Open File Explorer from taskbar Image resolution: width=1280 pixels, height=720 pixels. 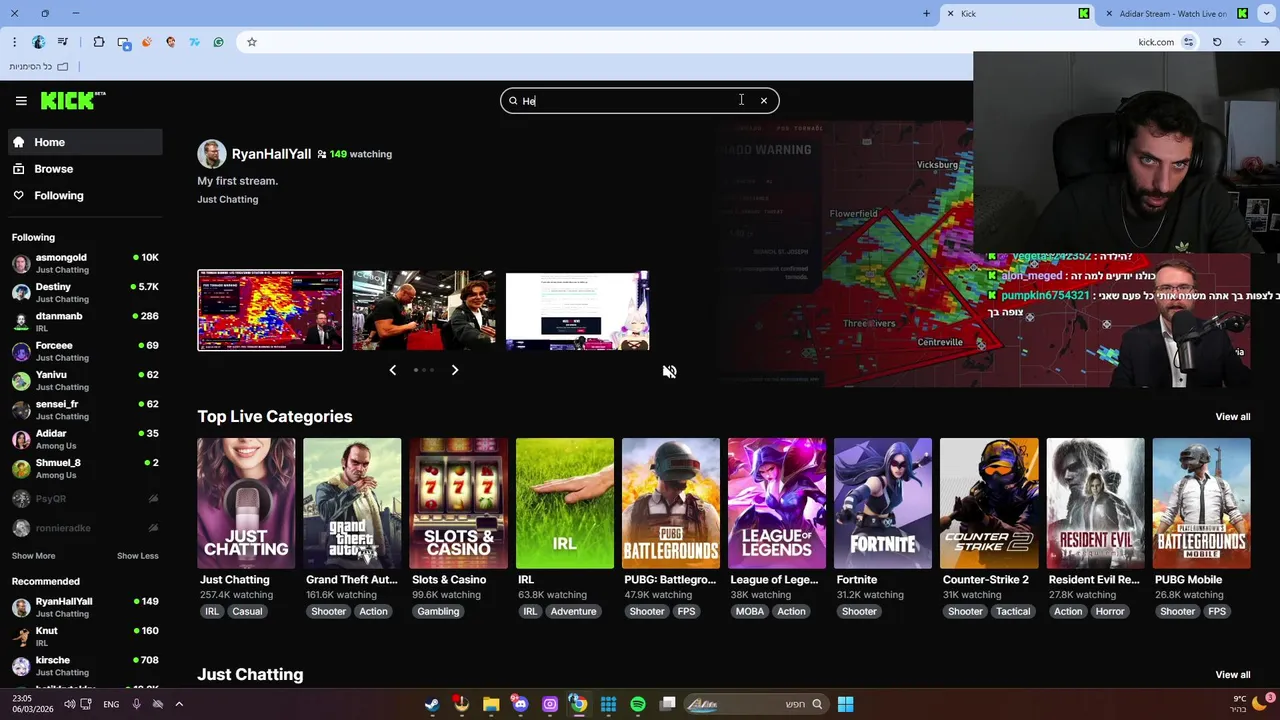[491, 704]
